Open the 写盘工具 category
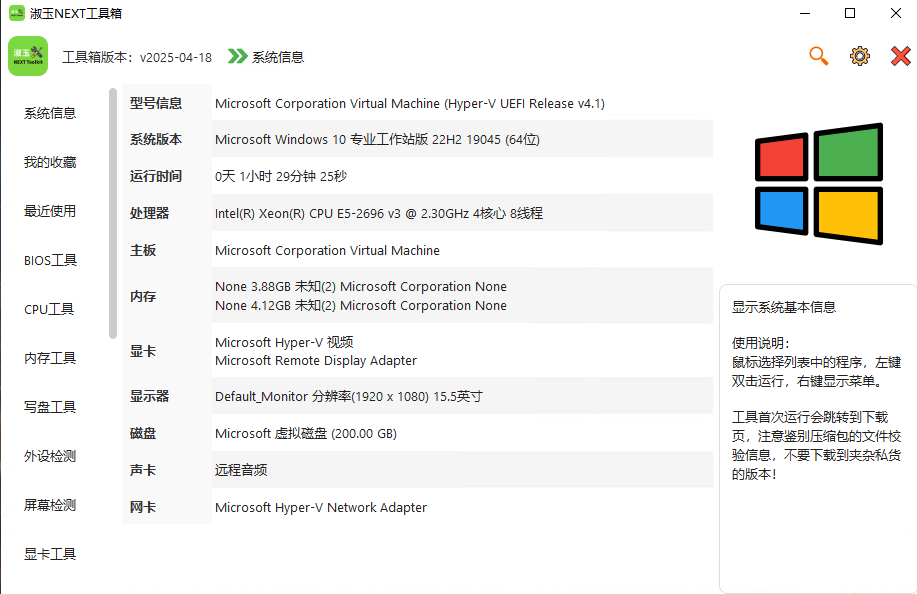 coord(50,407)
